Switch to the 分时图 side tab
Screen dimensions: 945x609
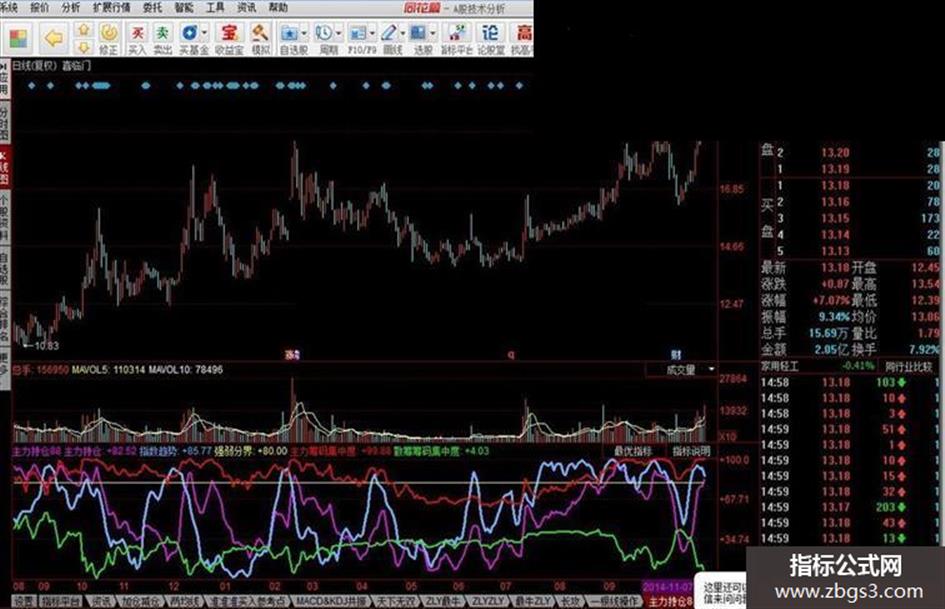click(5, 121)
